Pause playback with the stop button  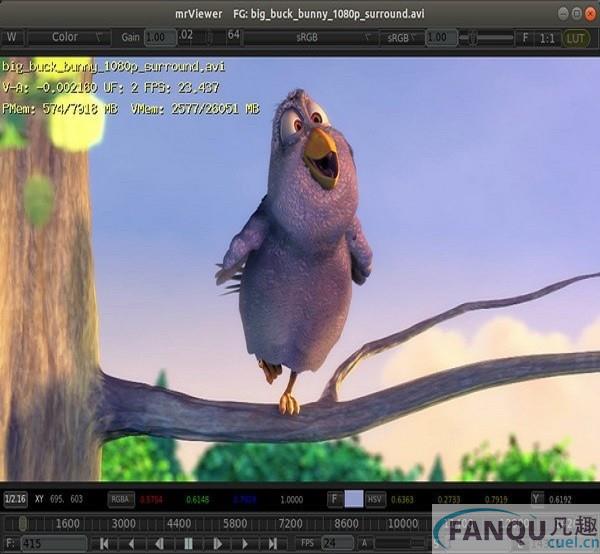188,544
